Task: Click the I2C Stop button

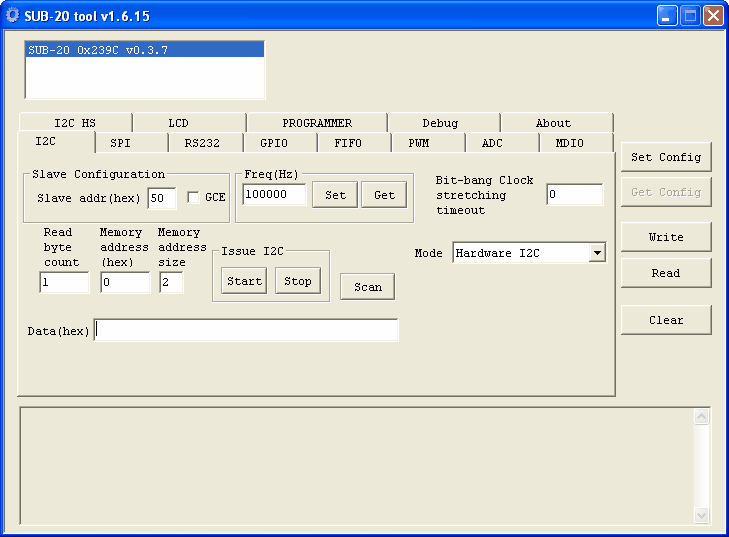Action: tap(298, 281)
